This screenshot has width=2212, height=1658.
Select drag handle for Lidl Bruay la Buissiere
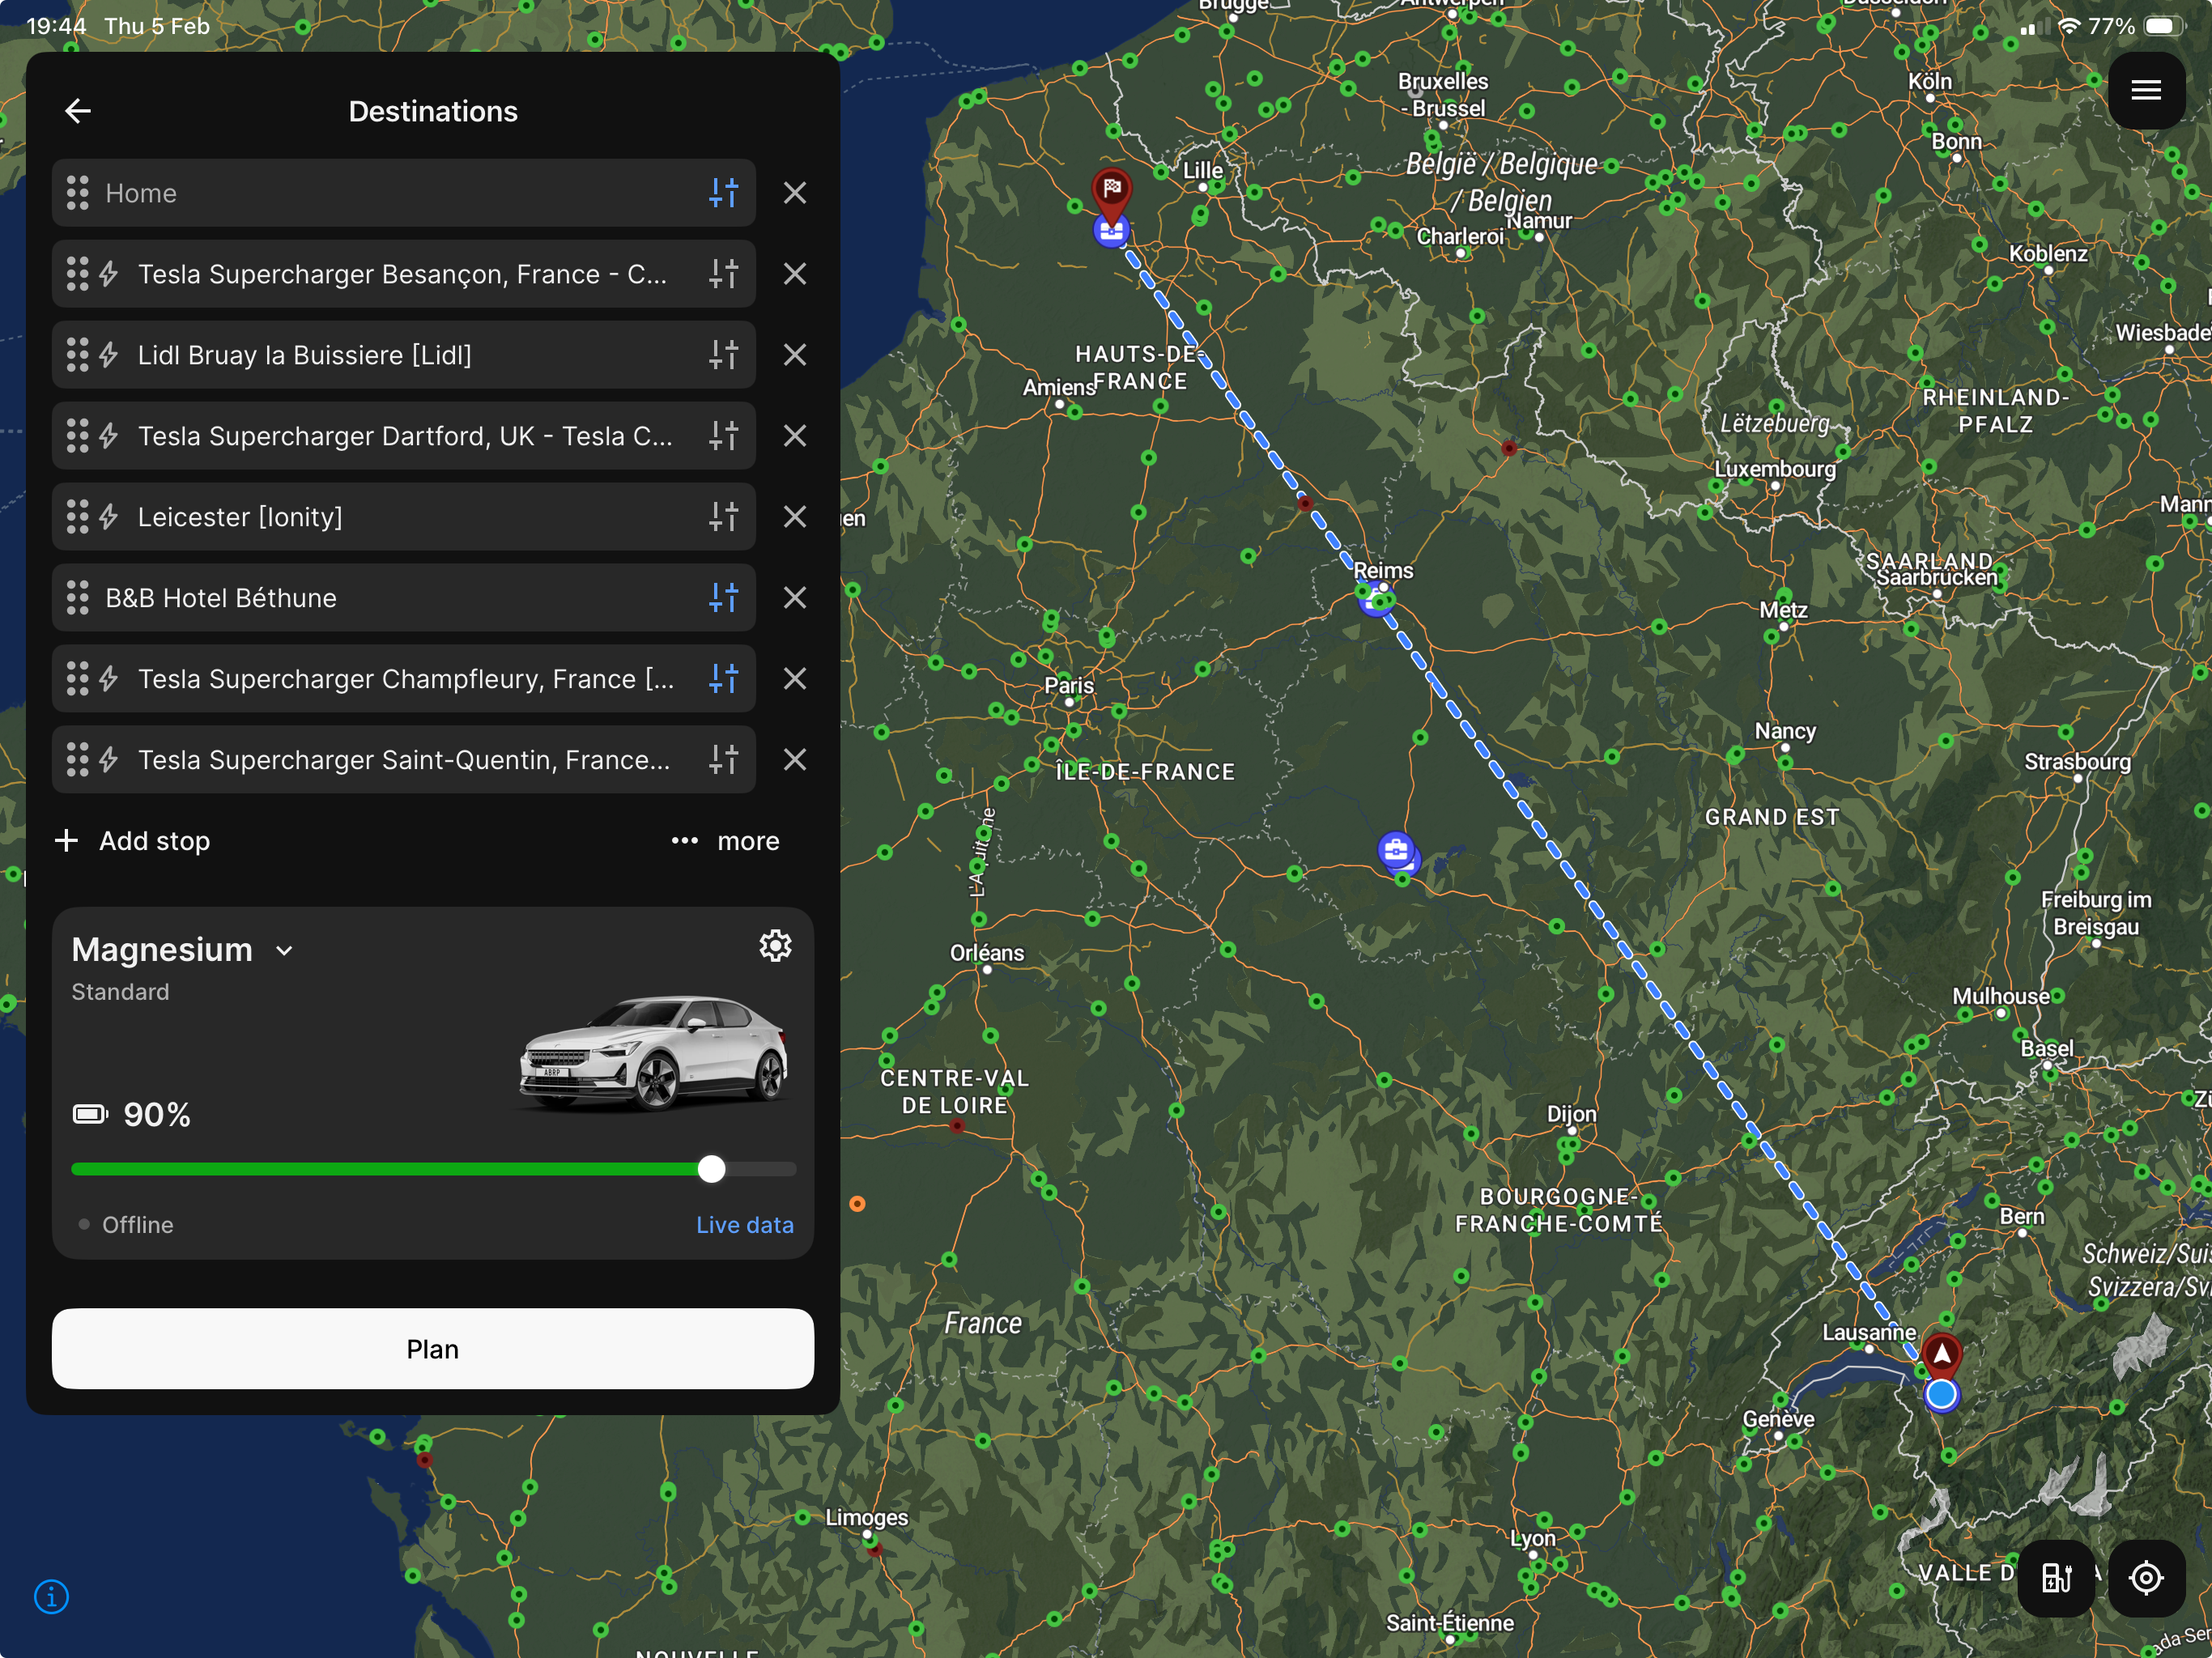(77, 355)
